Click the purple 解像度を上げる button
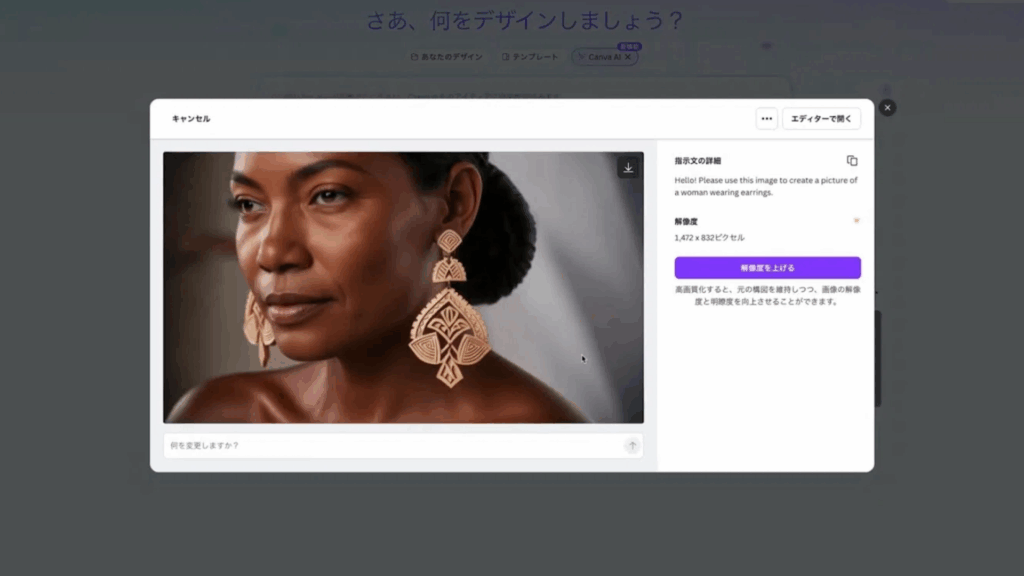1024x576 pixels. [x=767, y=268]
